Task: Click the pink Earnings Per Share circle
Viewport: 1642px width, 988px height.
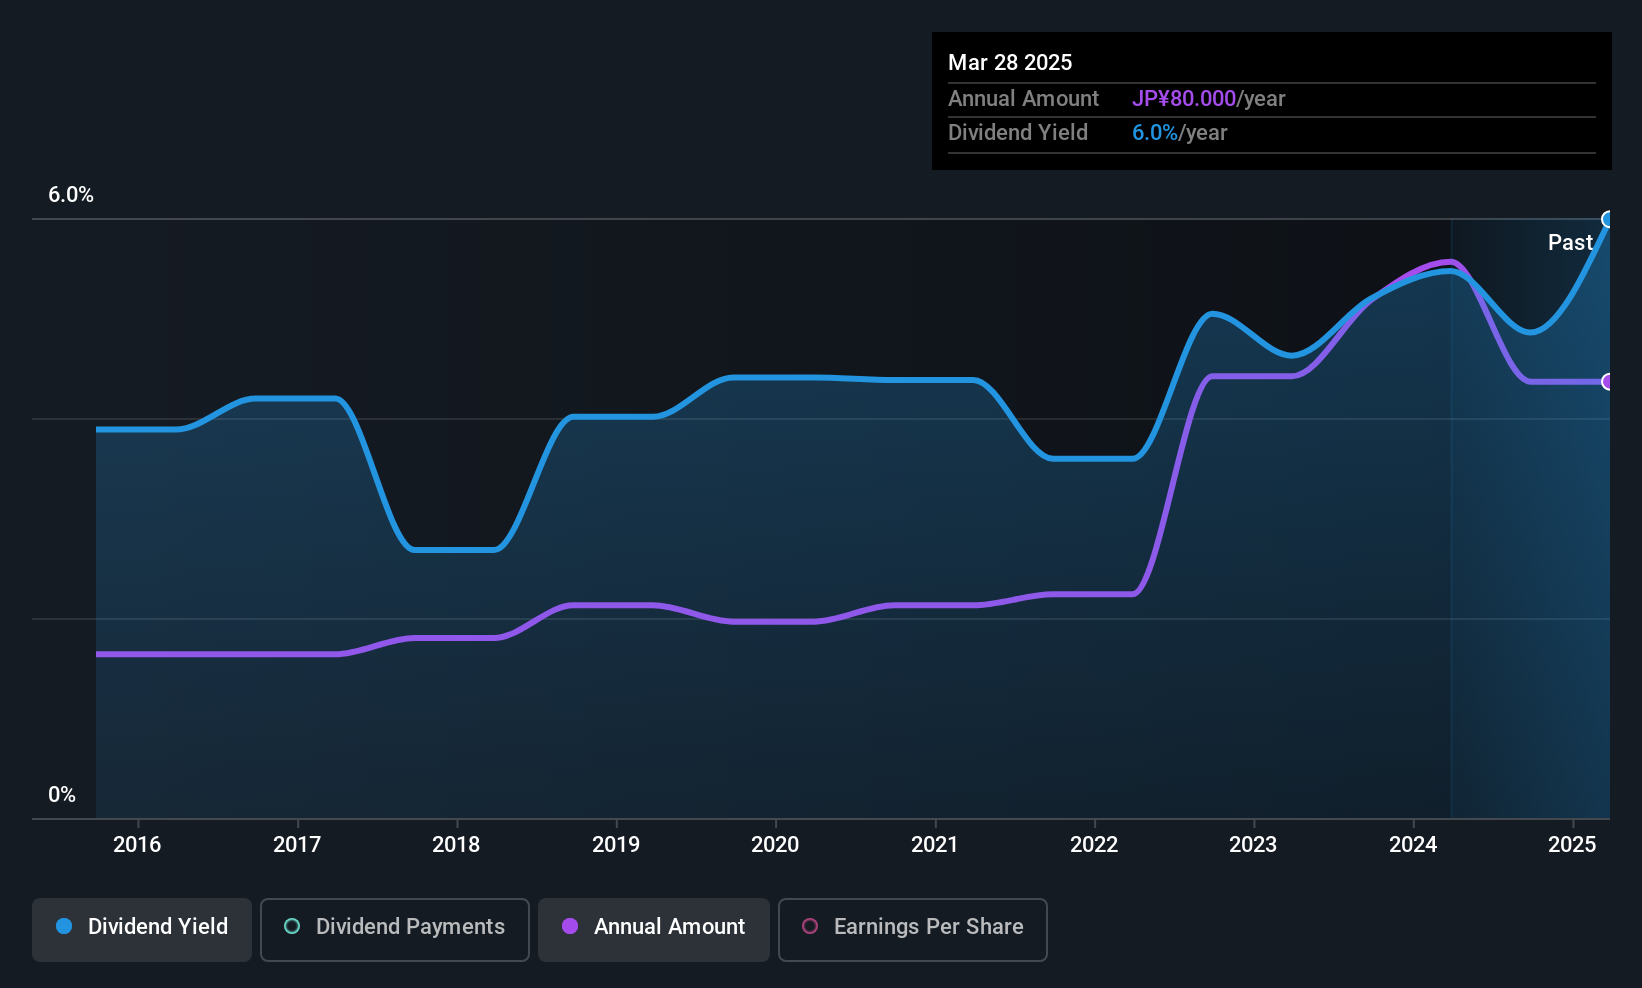Action: pyautogui.click(x=810, y=927)
